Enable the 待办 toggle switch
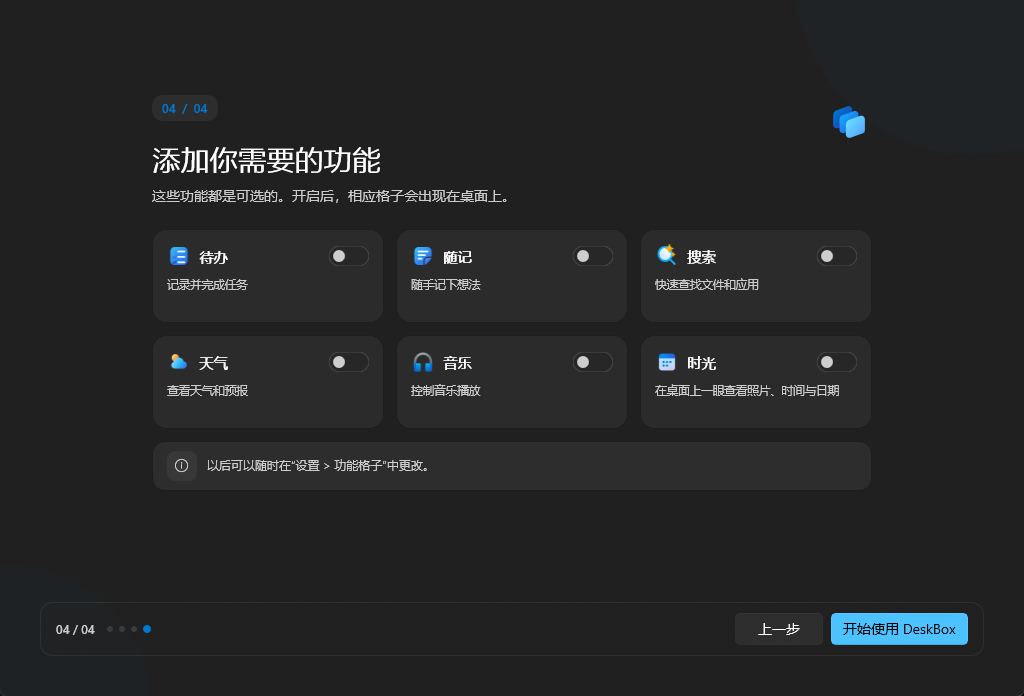Image resolution: width=1024 pixels, height=696 pixels. pyautogui.click(x=349, y=256)
